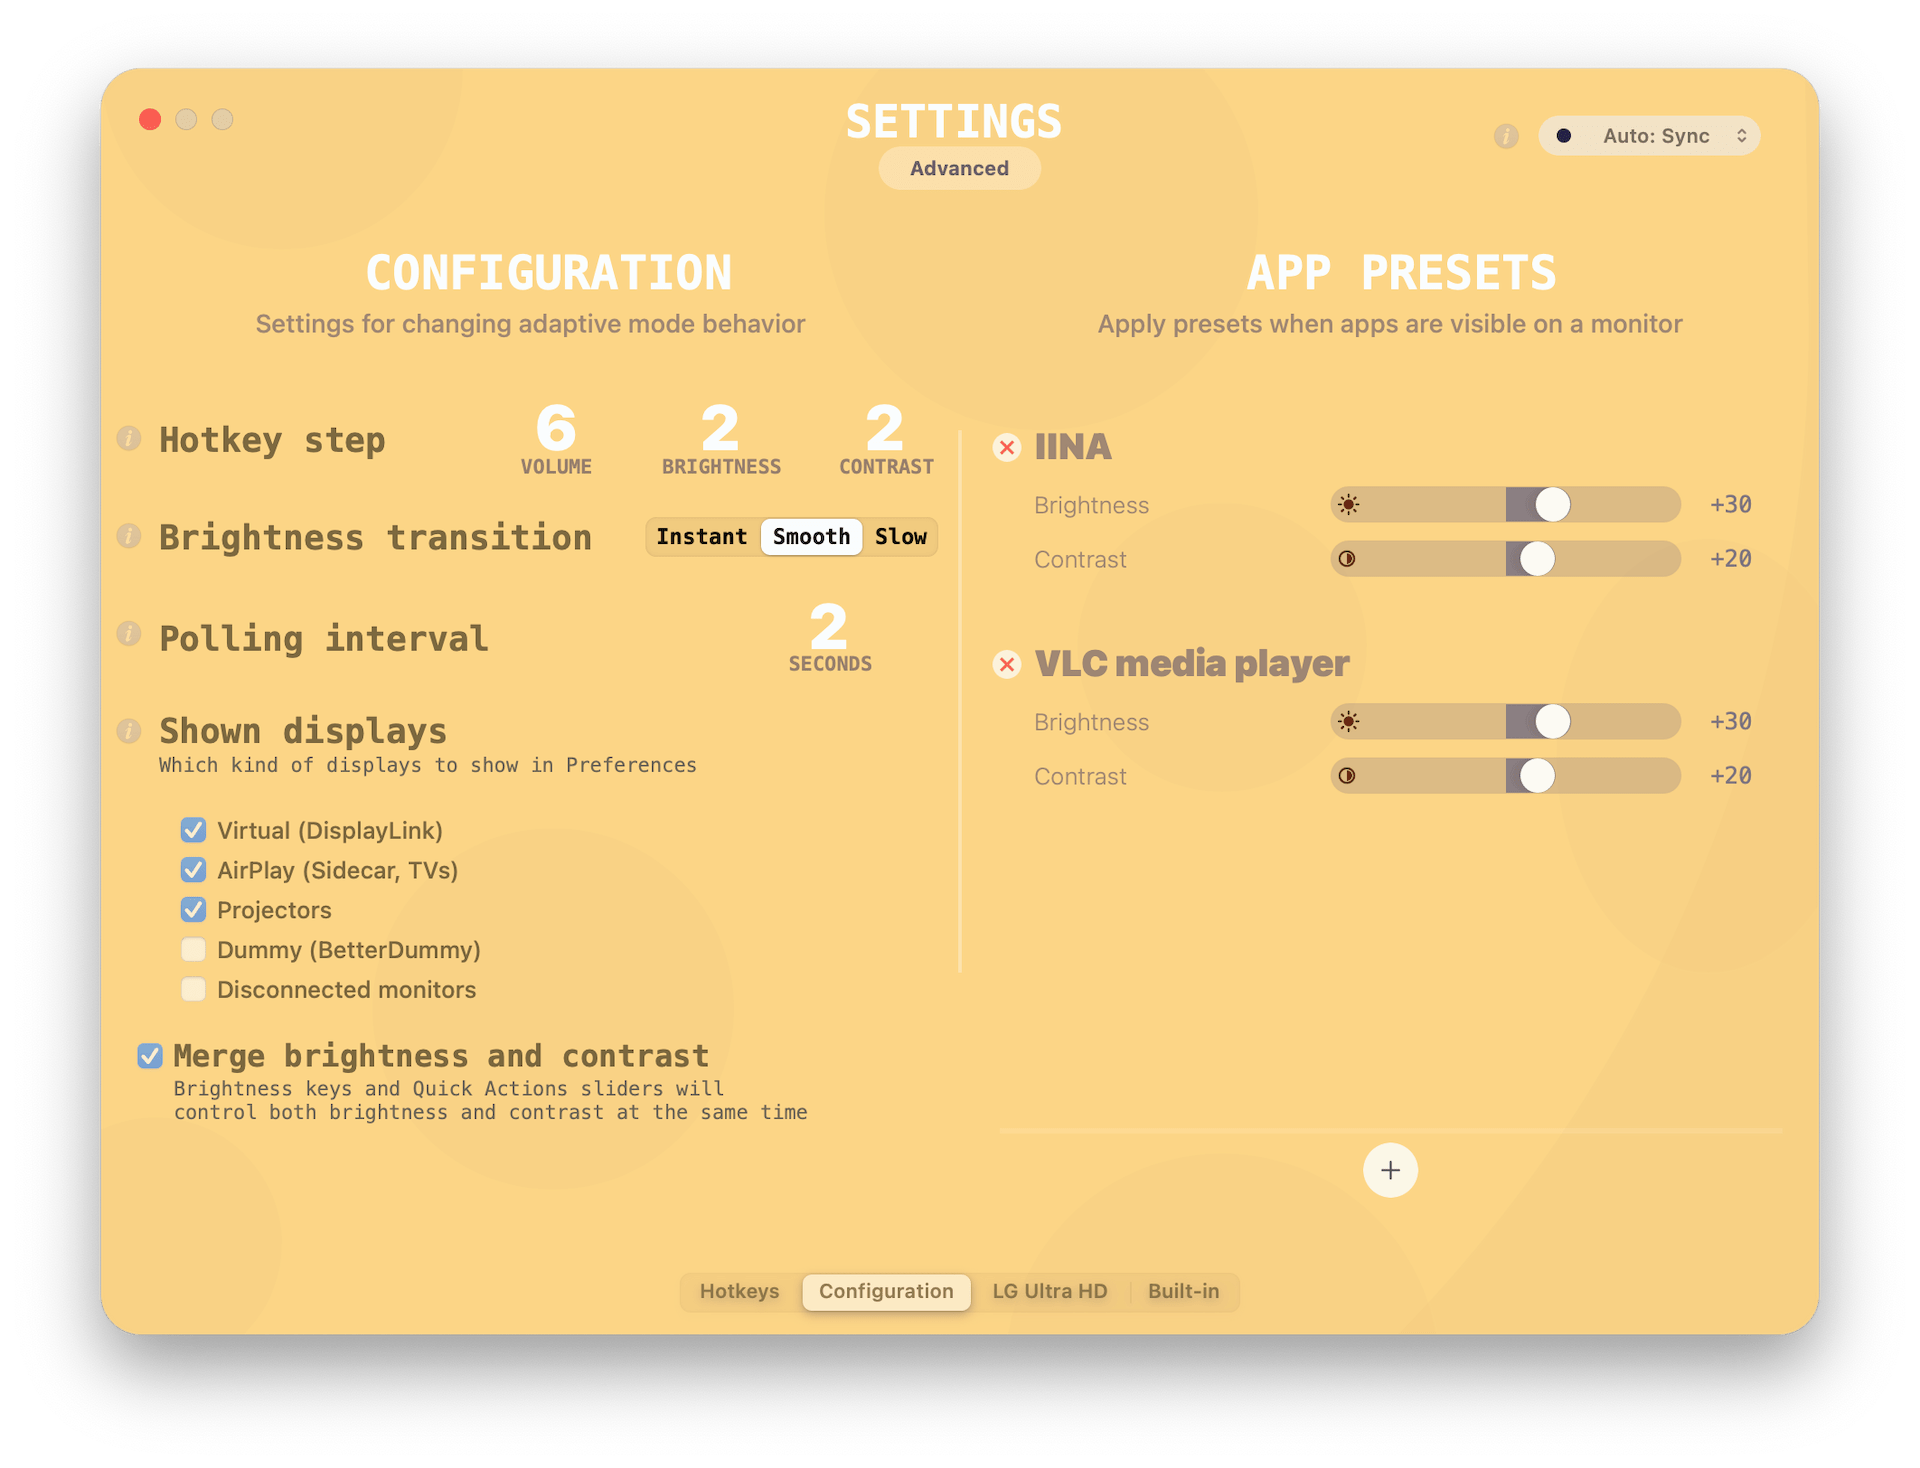Click contrast icon on IINA Contrast slider
Viewport: 1920px width, 1468px height.
coord(1347,559)
